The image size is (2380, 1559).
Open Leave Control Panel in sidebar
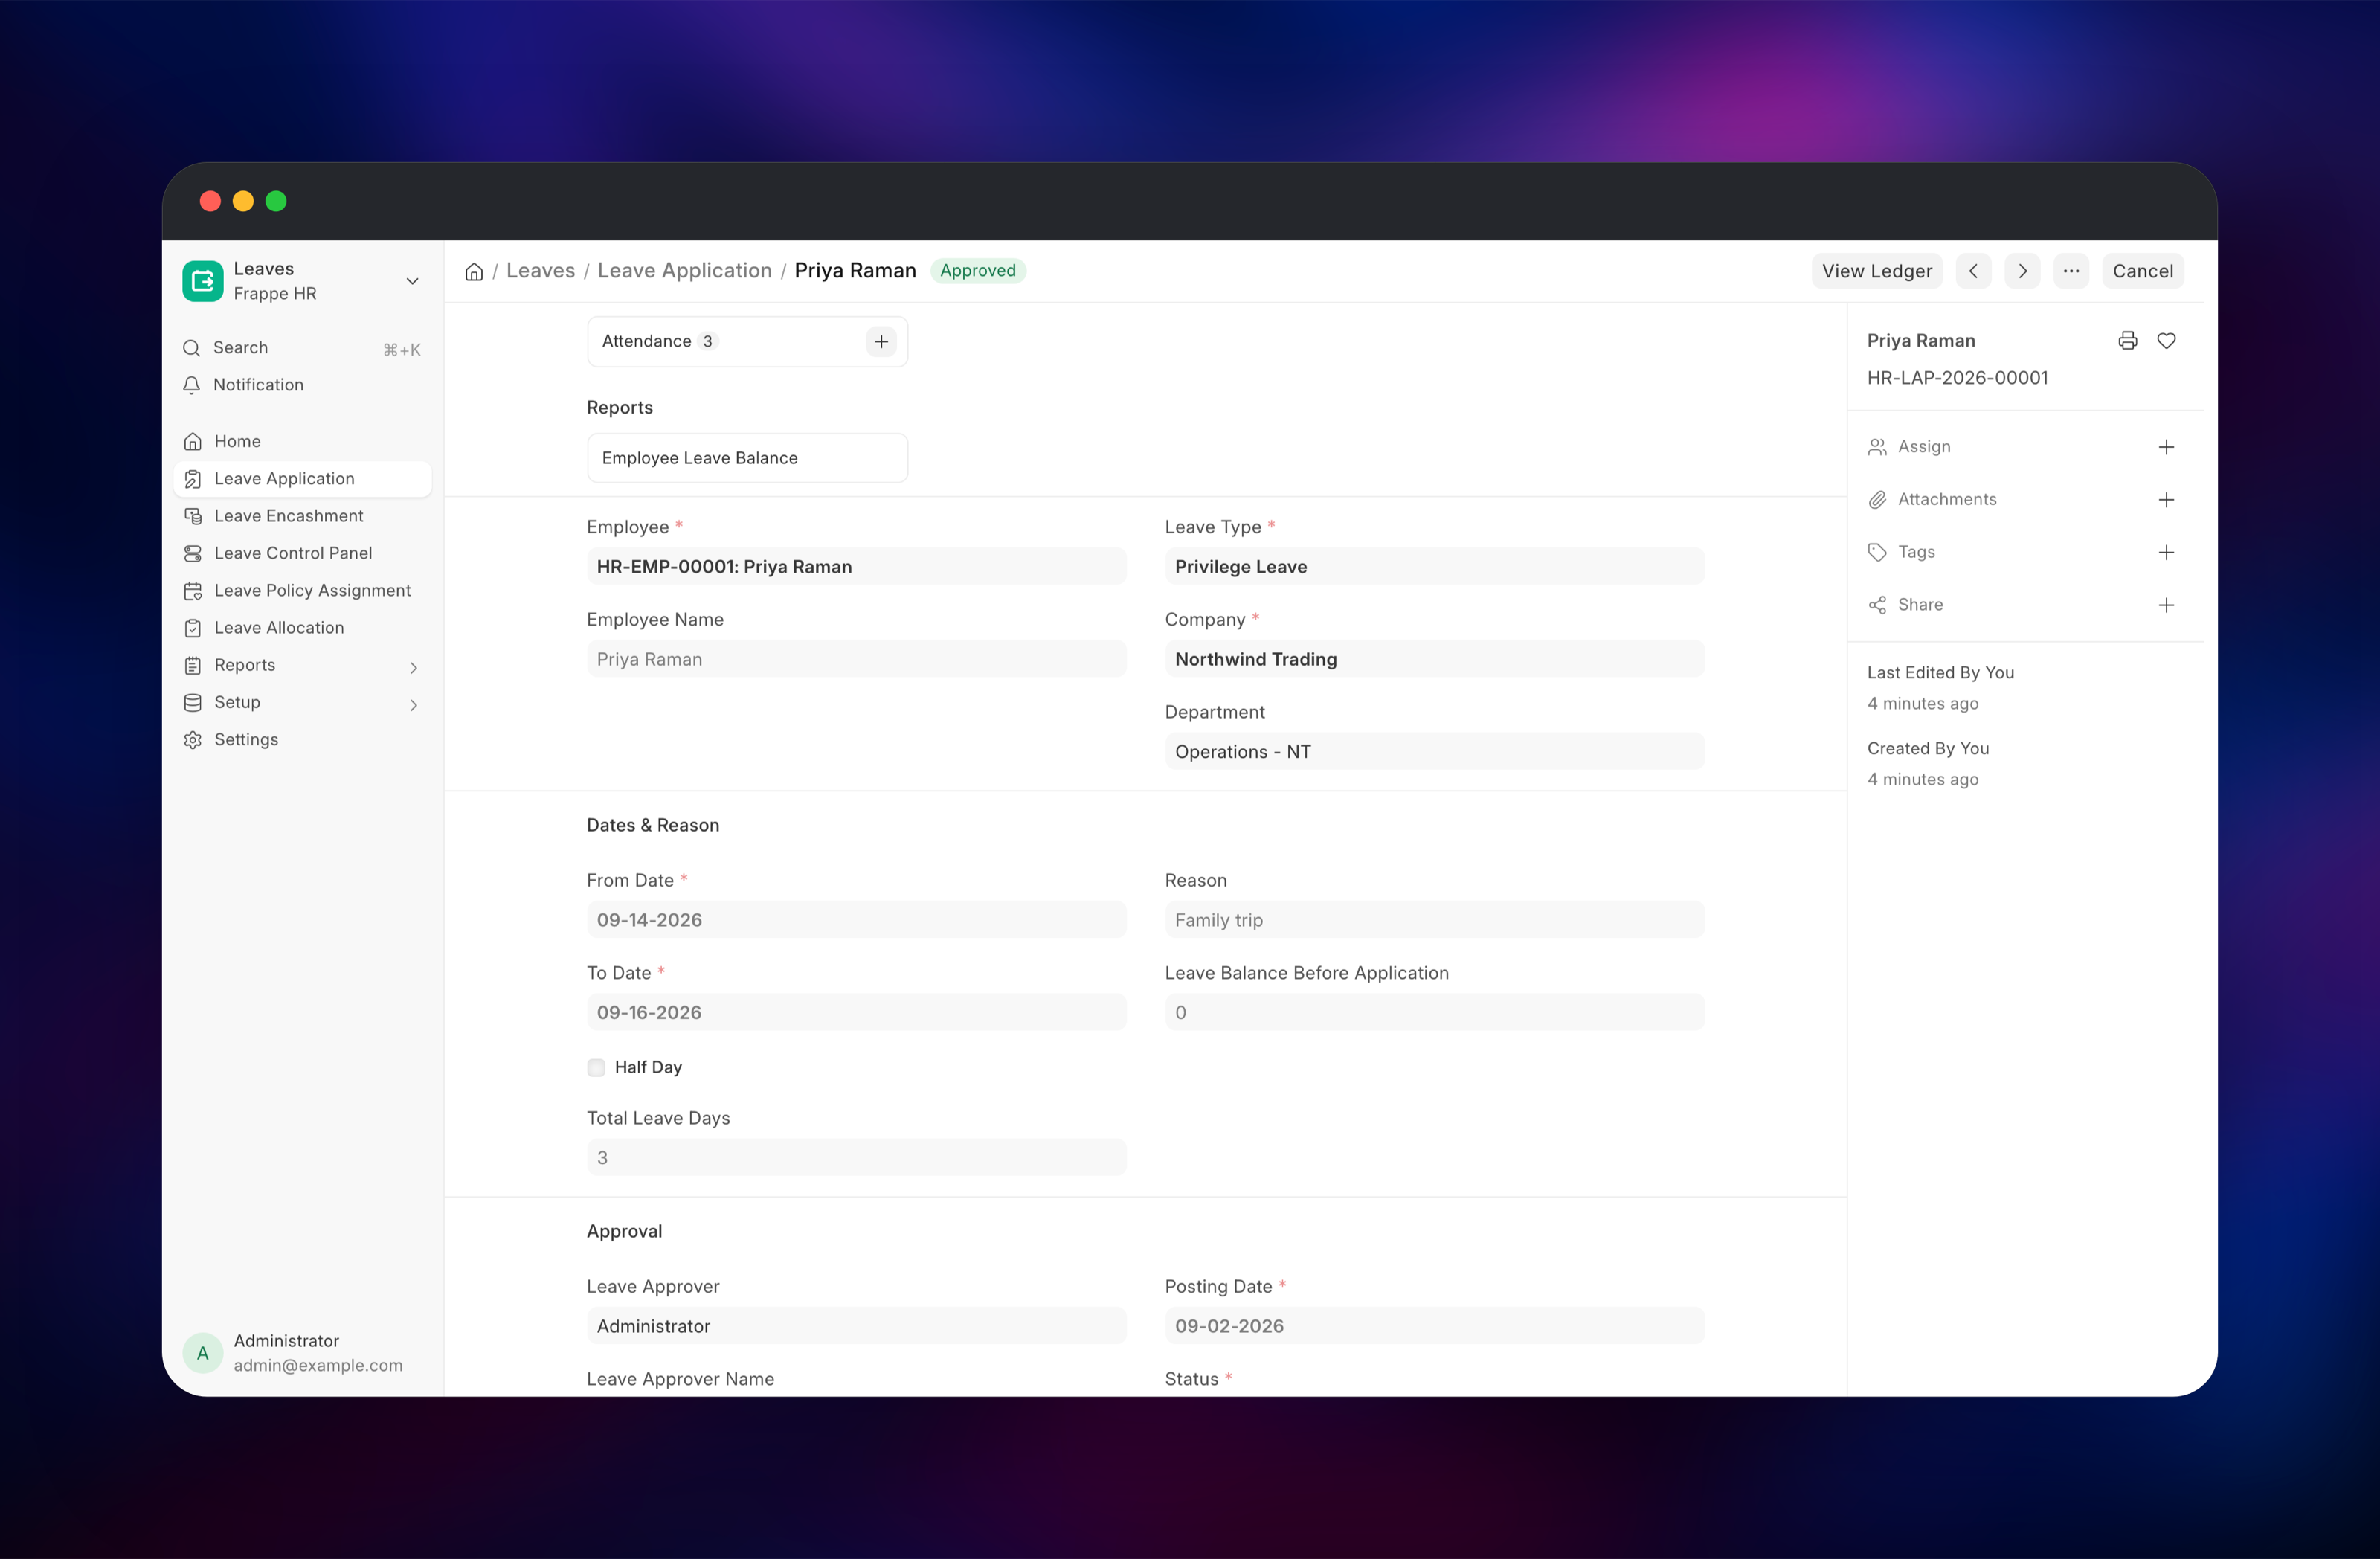[303, 553]
